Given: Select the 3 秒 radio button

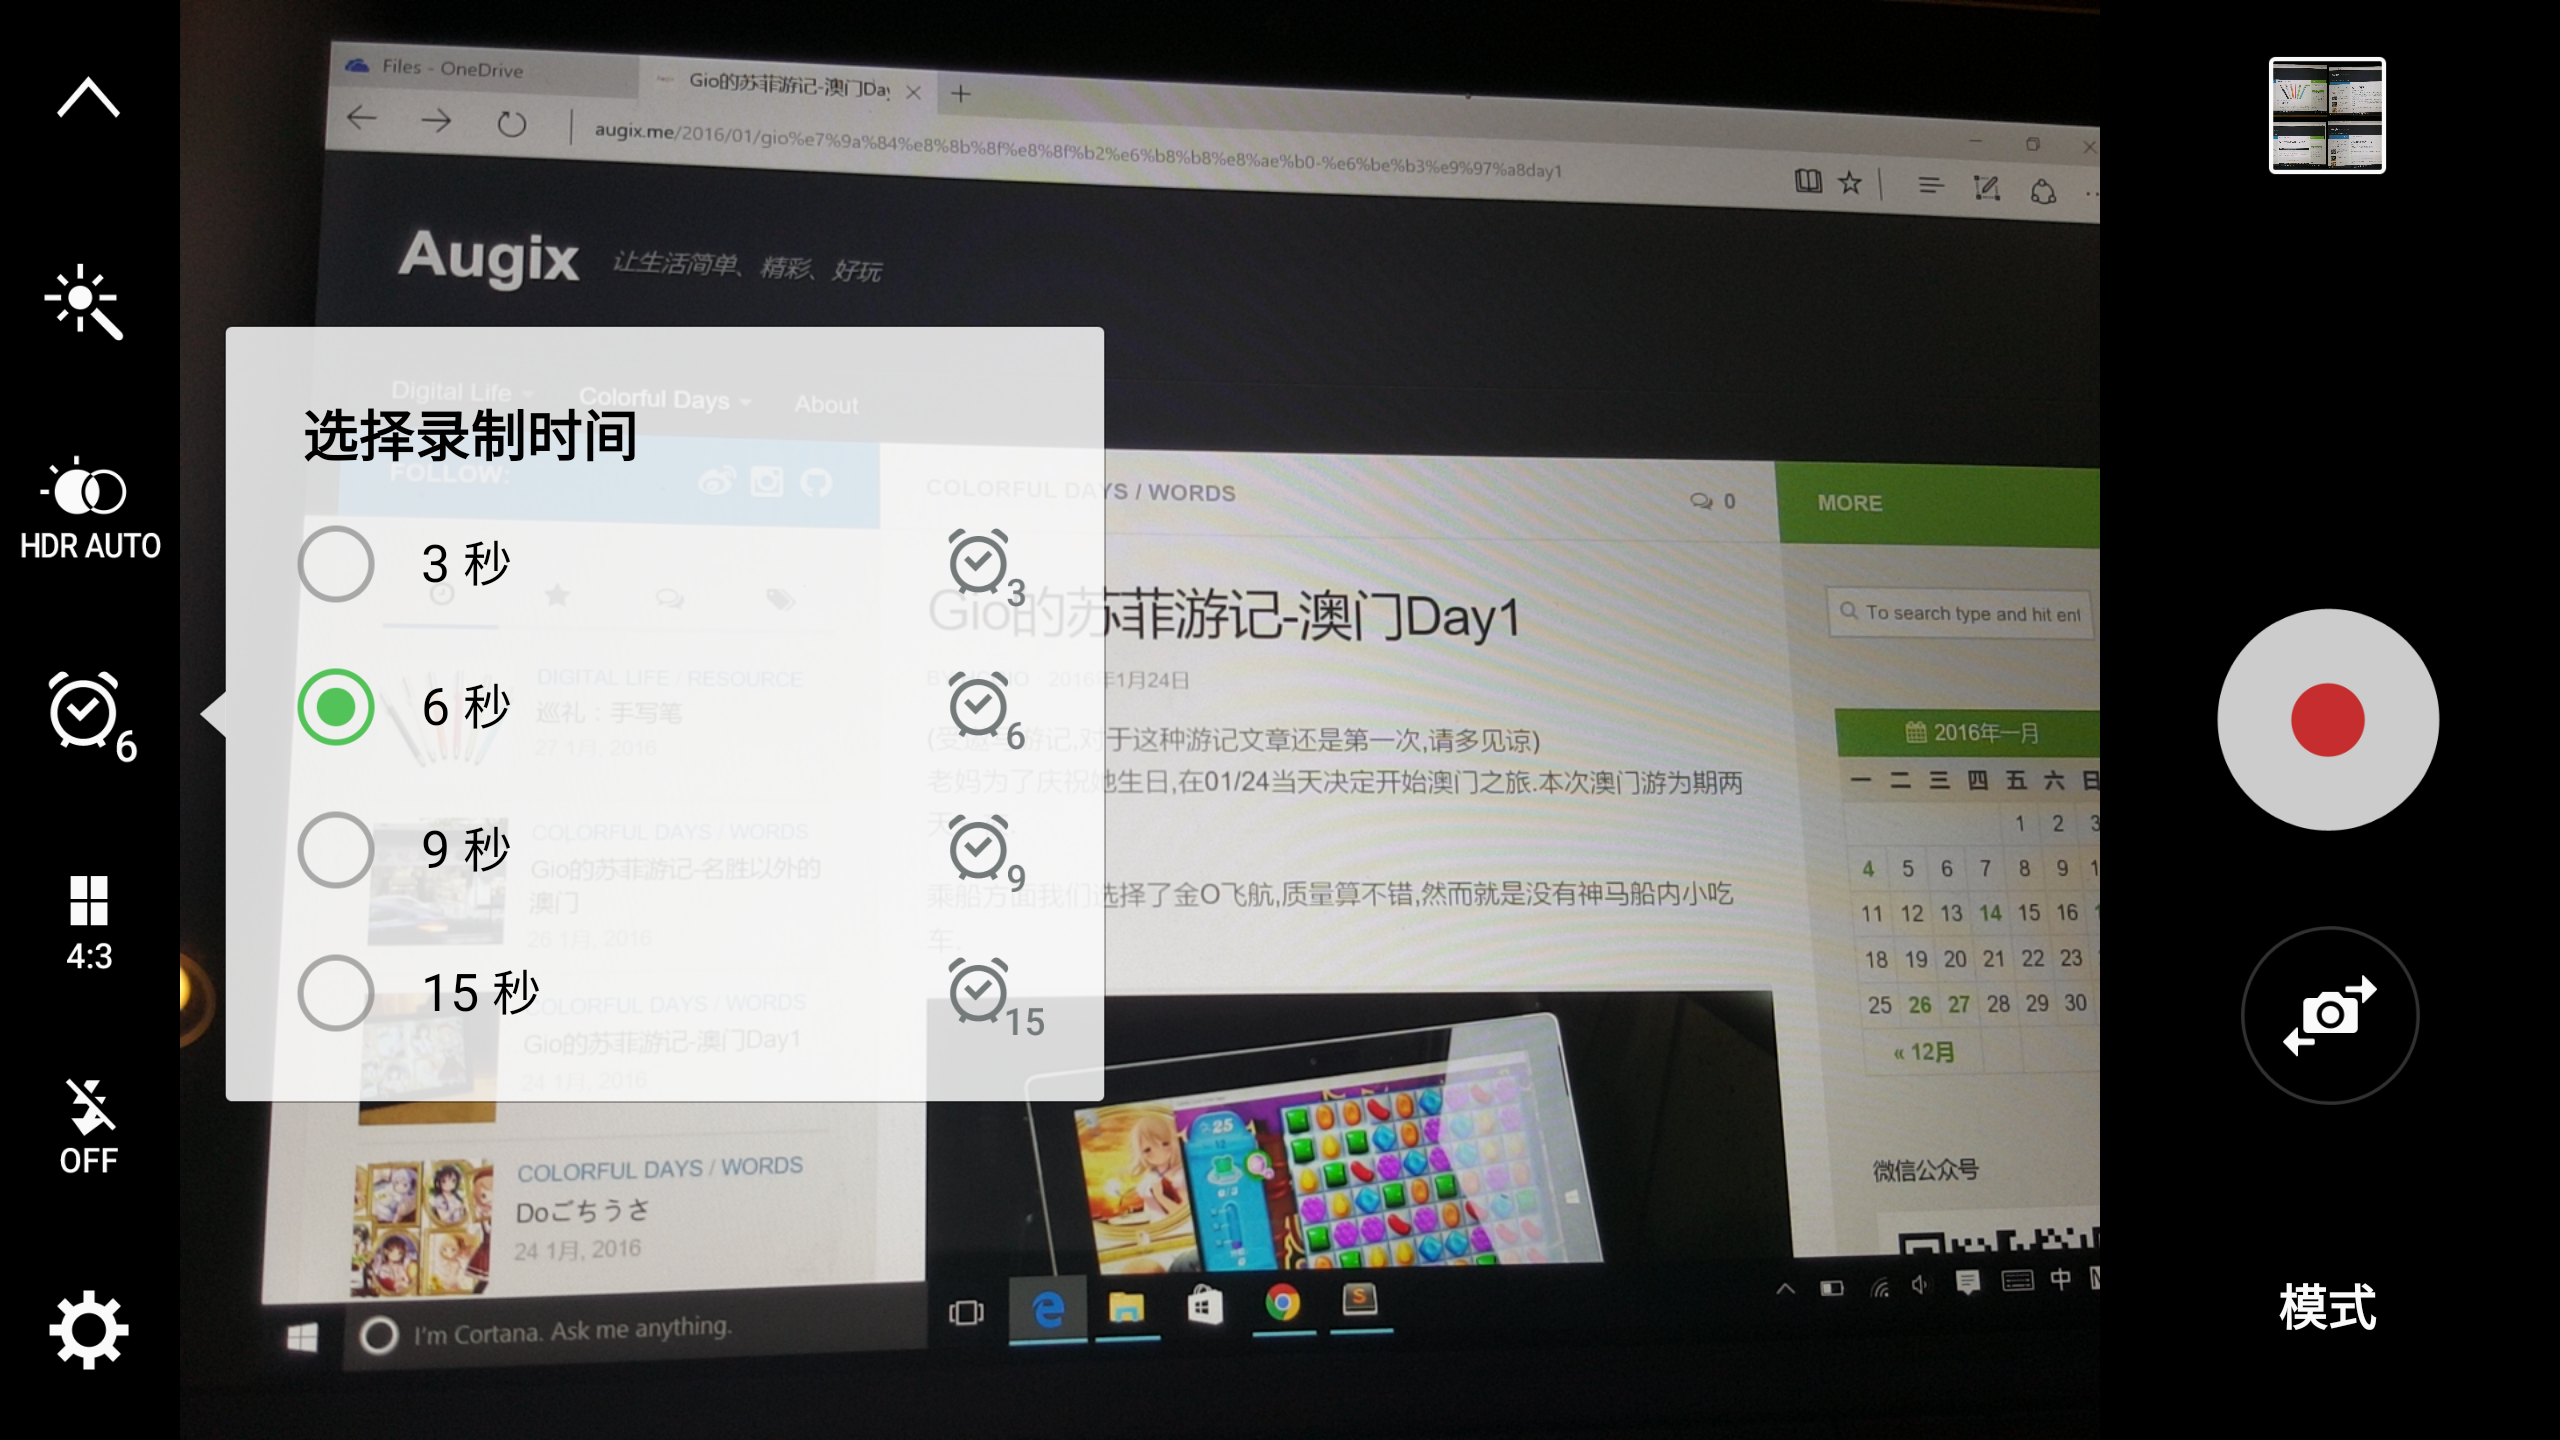Looking at the screenshot, I should pyautogui.click(x=336, y=564).
